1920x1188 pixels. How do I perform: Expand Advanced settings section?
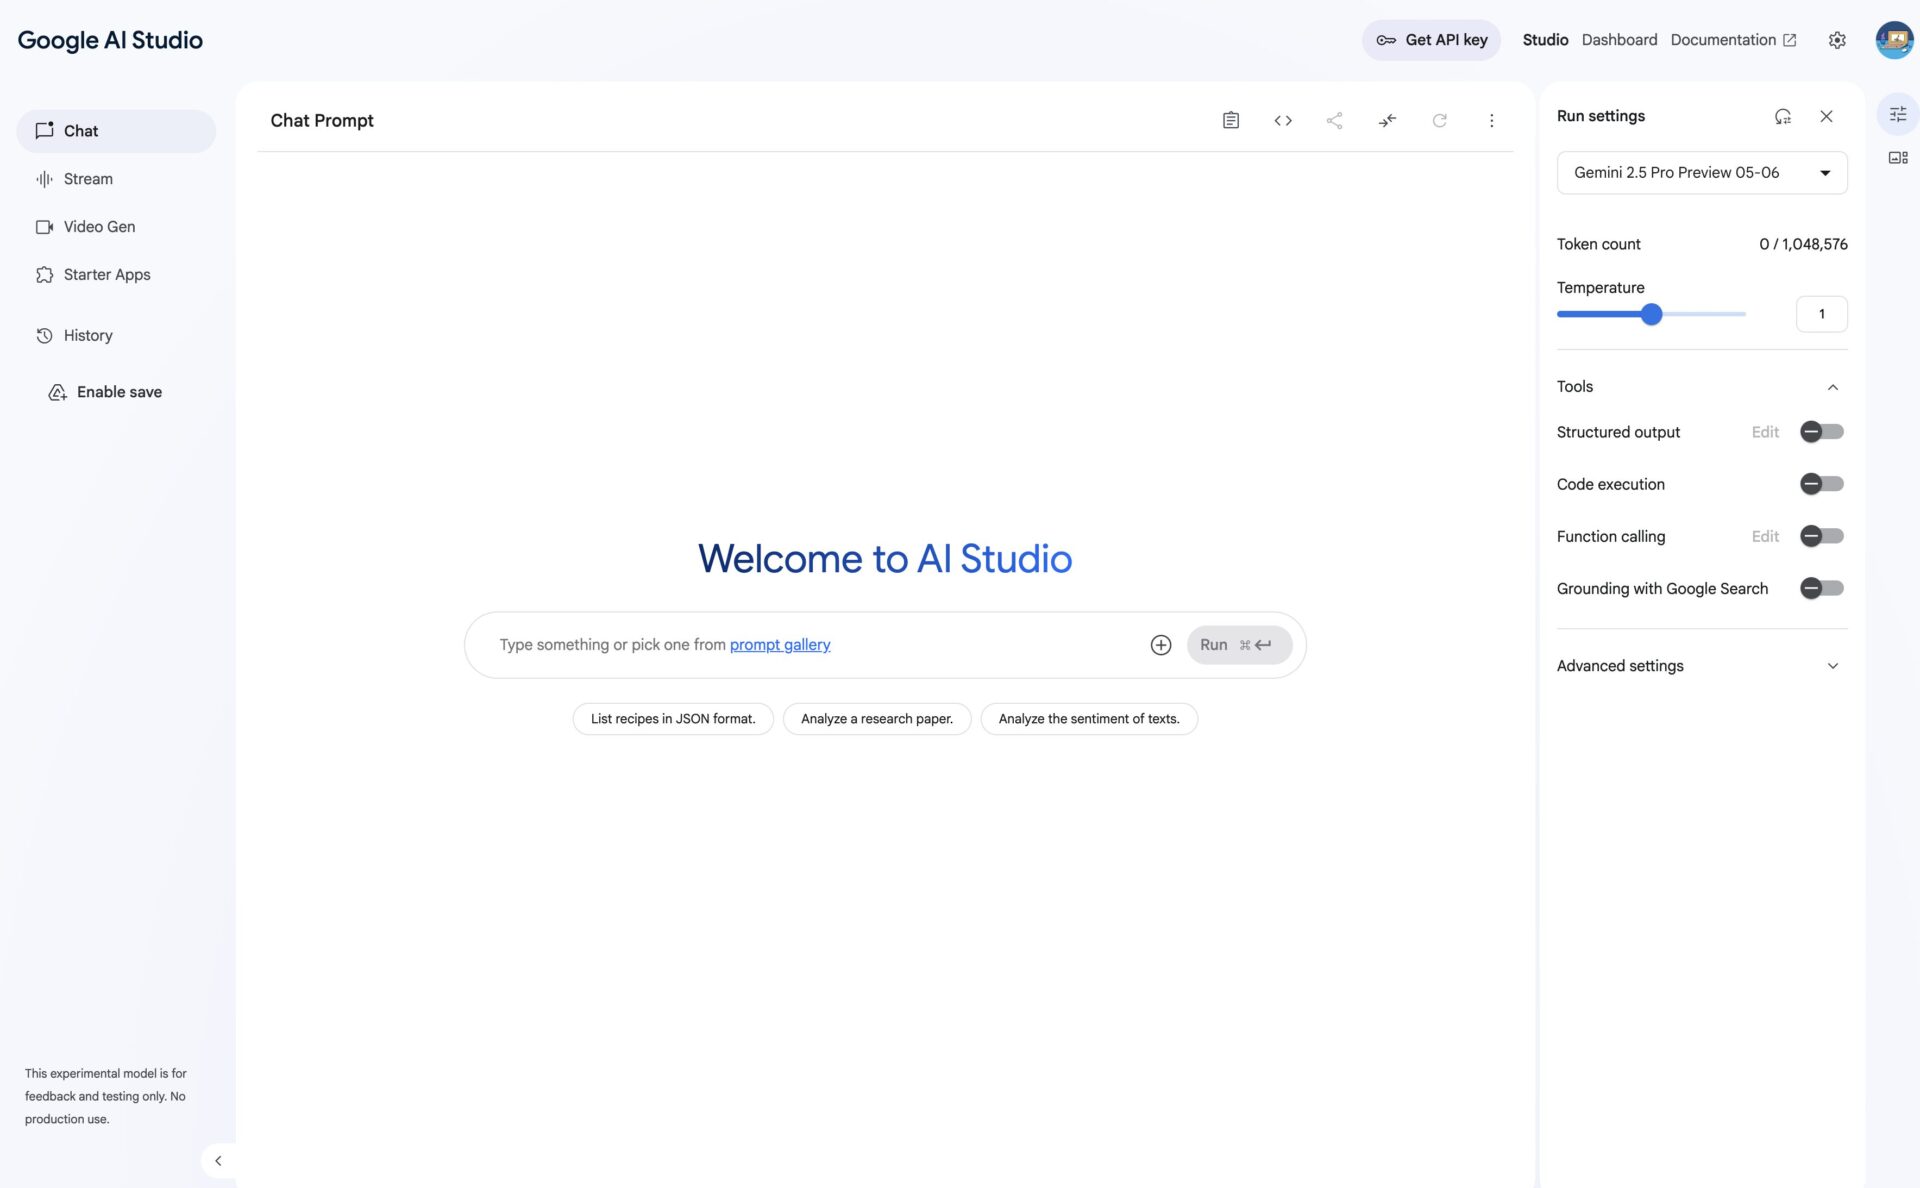(1832, 666)
